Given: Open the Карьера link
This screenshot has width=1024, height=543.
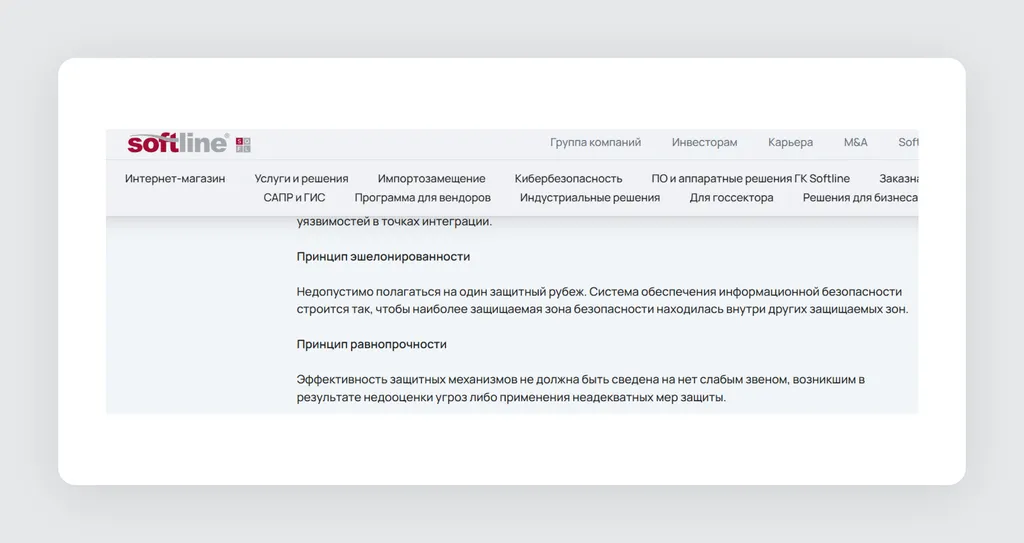Looking at the screenshot, I should 790,142.
